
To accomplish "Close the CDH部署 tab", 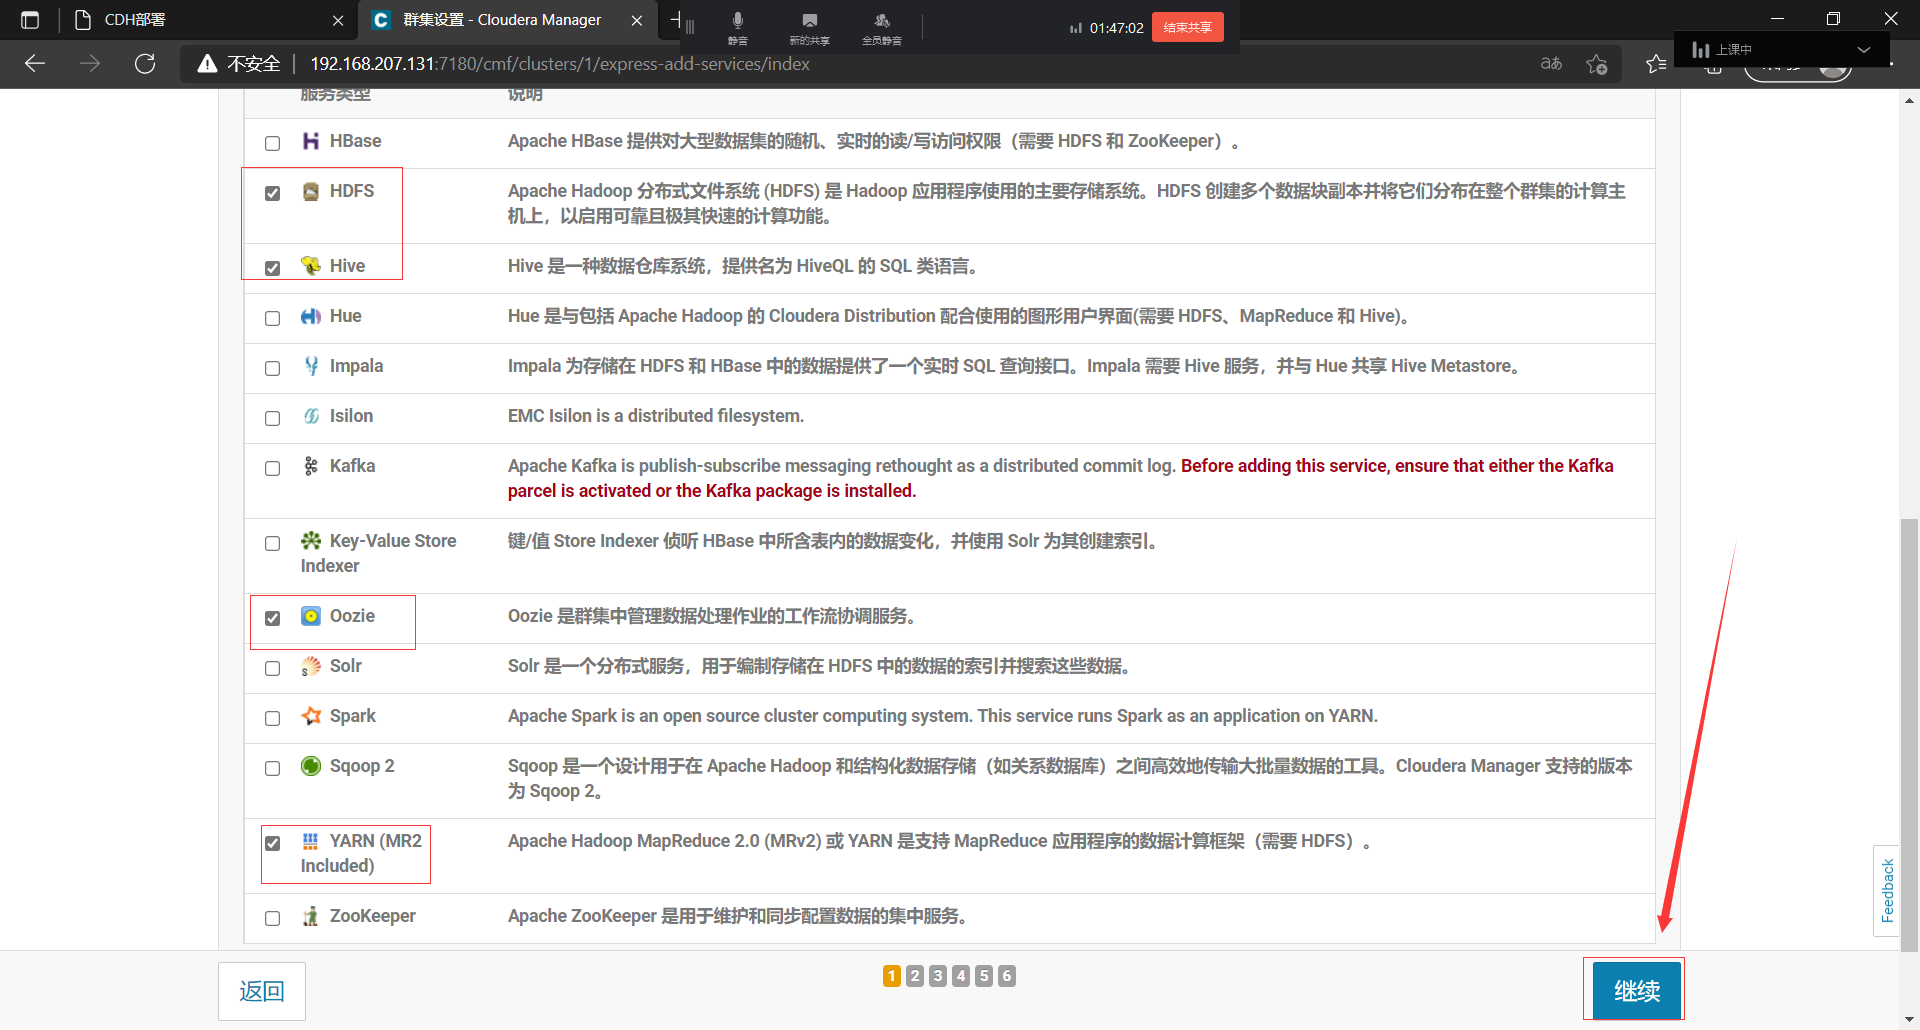I will 338,20.
